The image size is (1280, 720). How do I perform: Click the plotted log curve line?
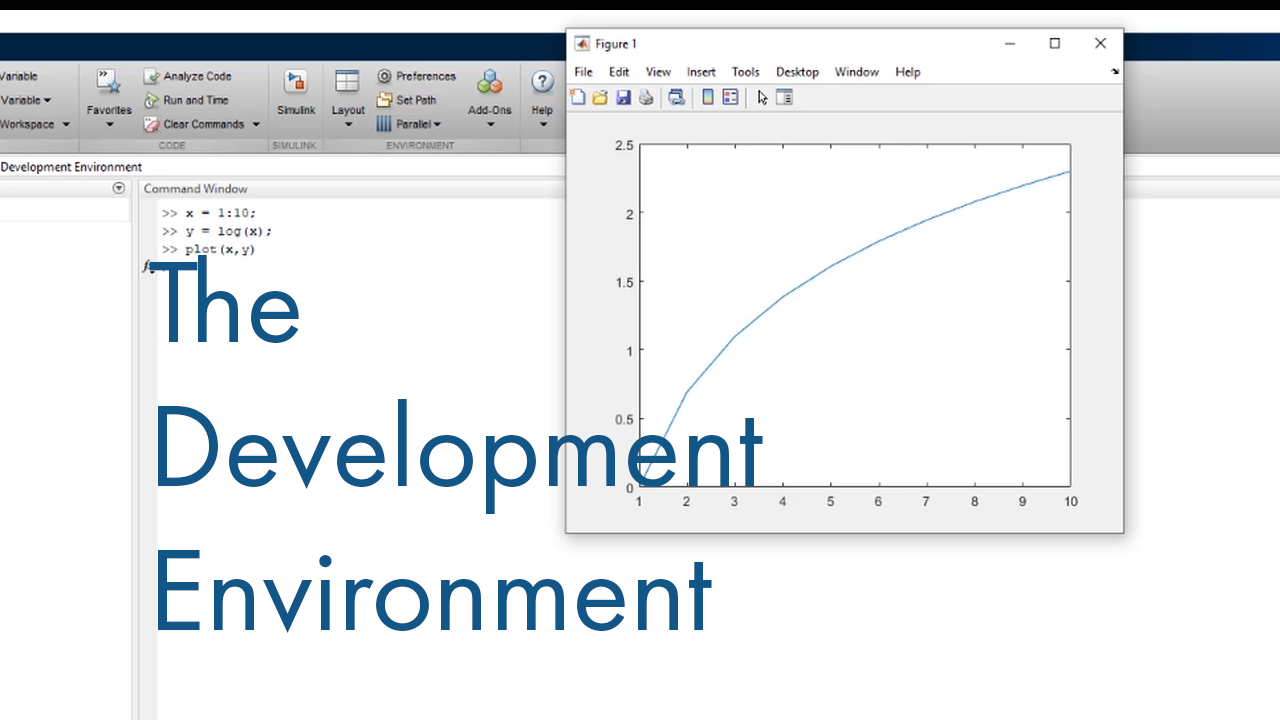click(x=830, y=265)
